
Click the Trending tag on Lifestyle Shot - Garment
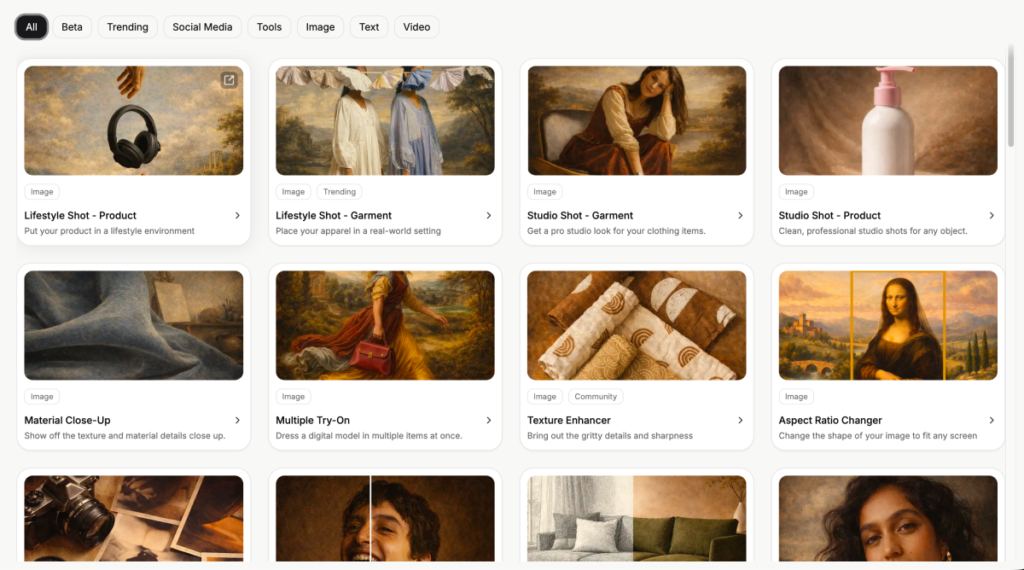click(340, 192)
